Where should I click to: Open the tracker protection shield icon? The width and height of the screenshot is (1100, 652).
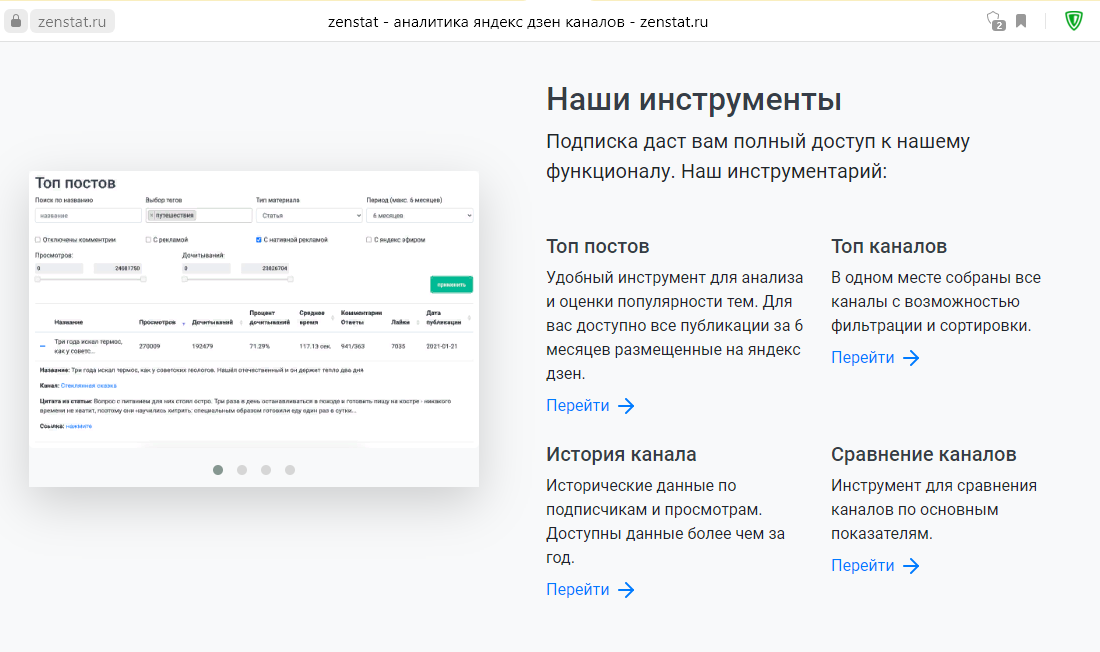[x=994, y=21]
